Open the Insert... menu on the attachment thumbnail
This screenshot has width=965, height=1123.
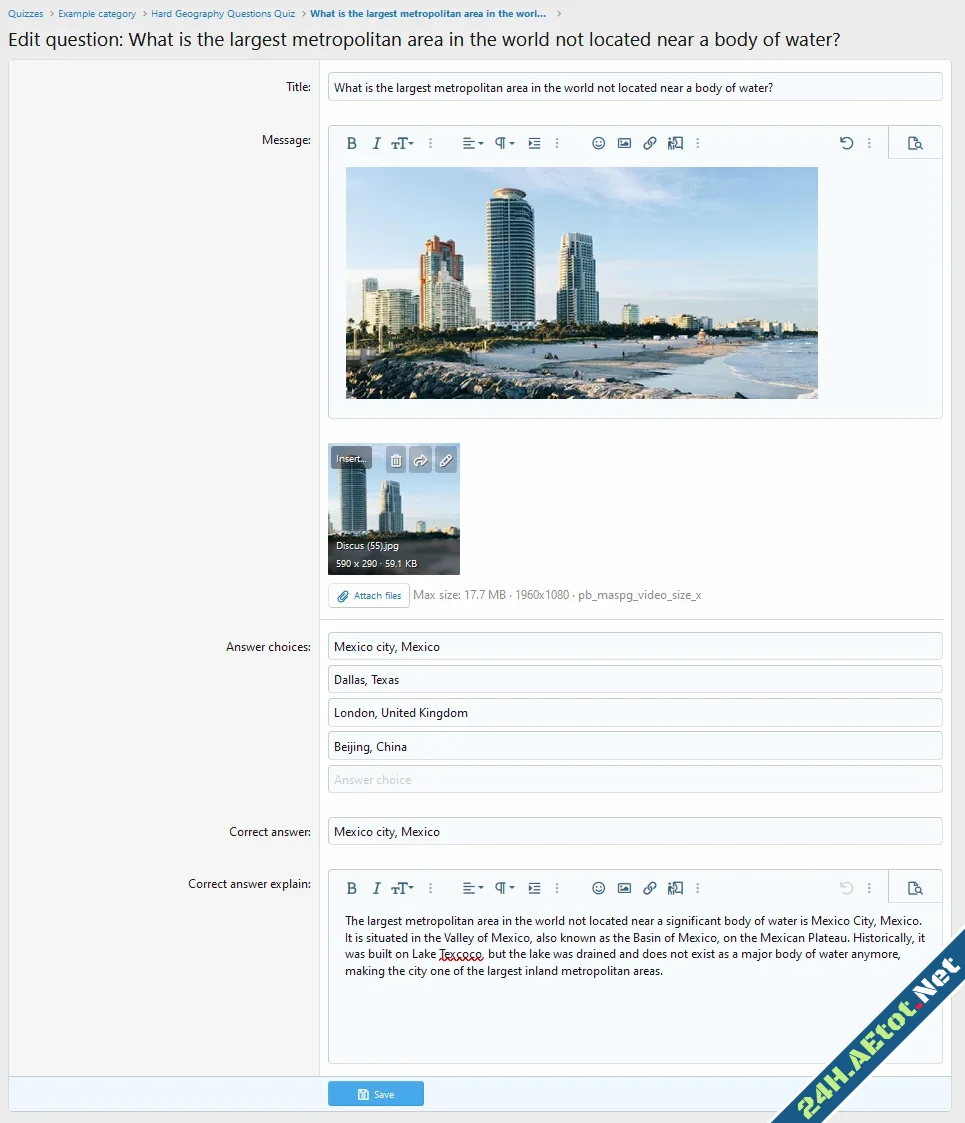click(x=351, y=458)
